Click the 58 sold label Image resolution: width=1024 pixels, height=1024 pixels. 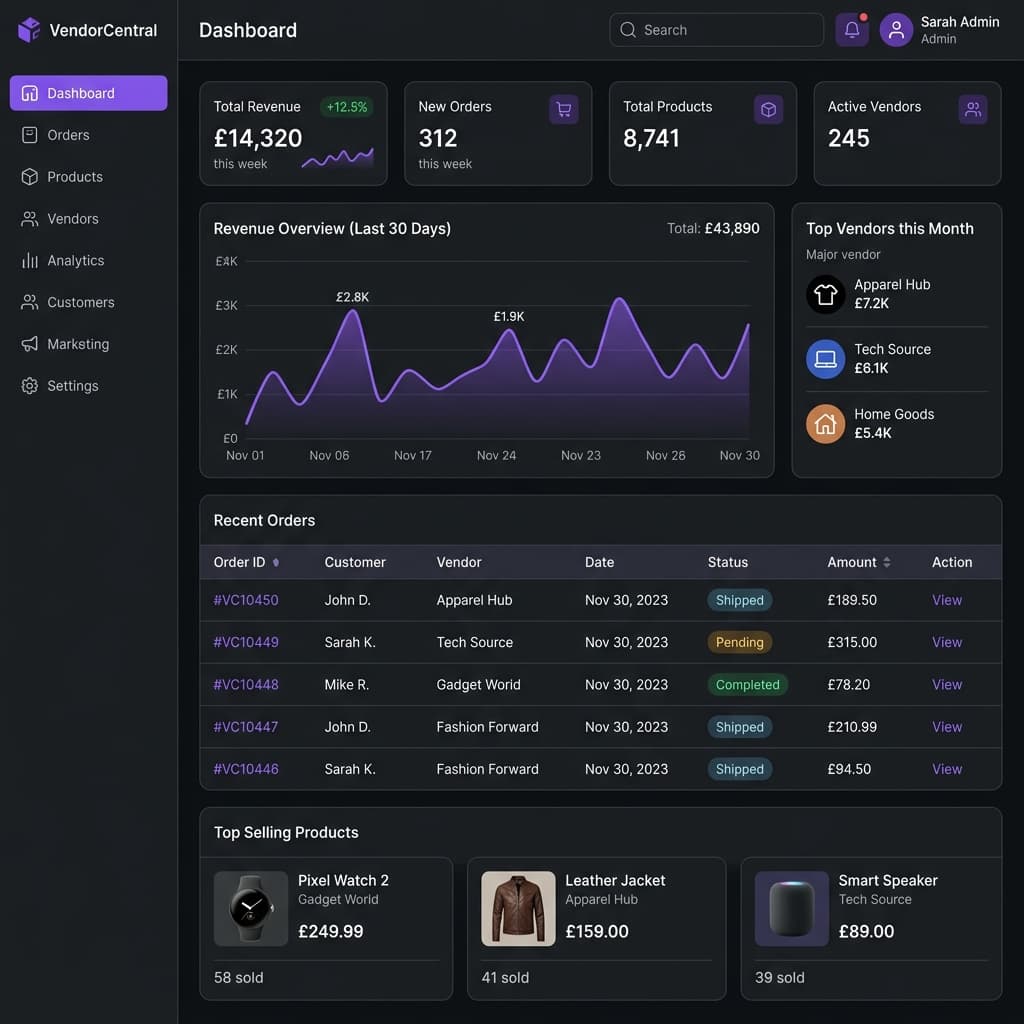[x=238, y=978]
